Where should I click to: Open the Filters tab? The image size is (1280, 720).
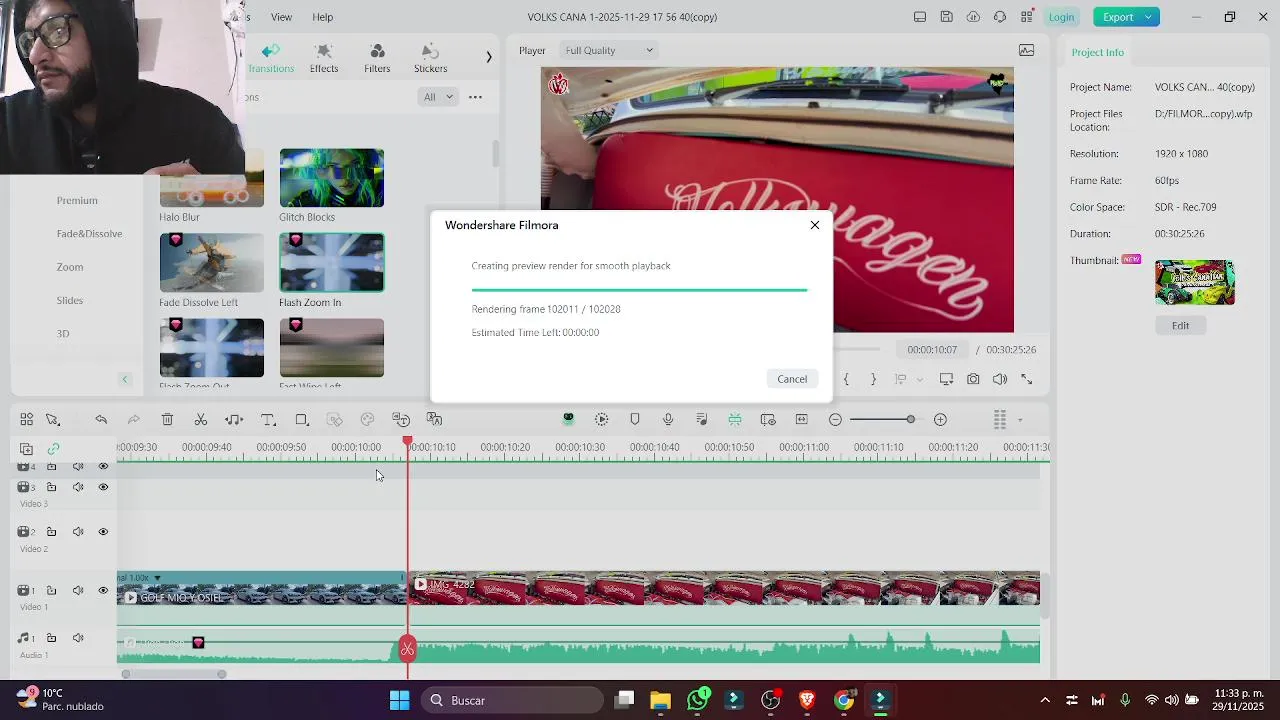[377, 59]
